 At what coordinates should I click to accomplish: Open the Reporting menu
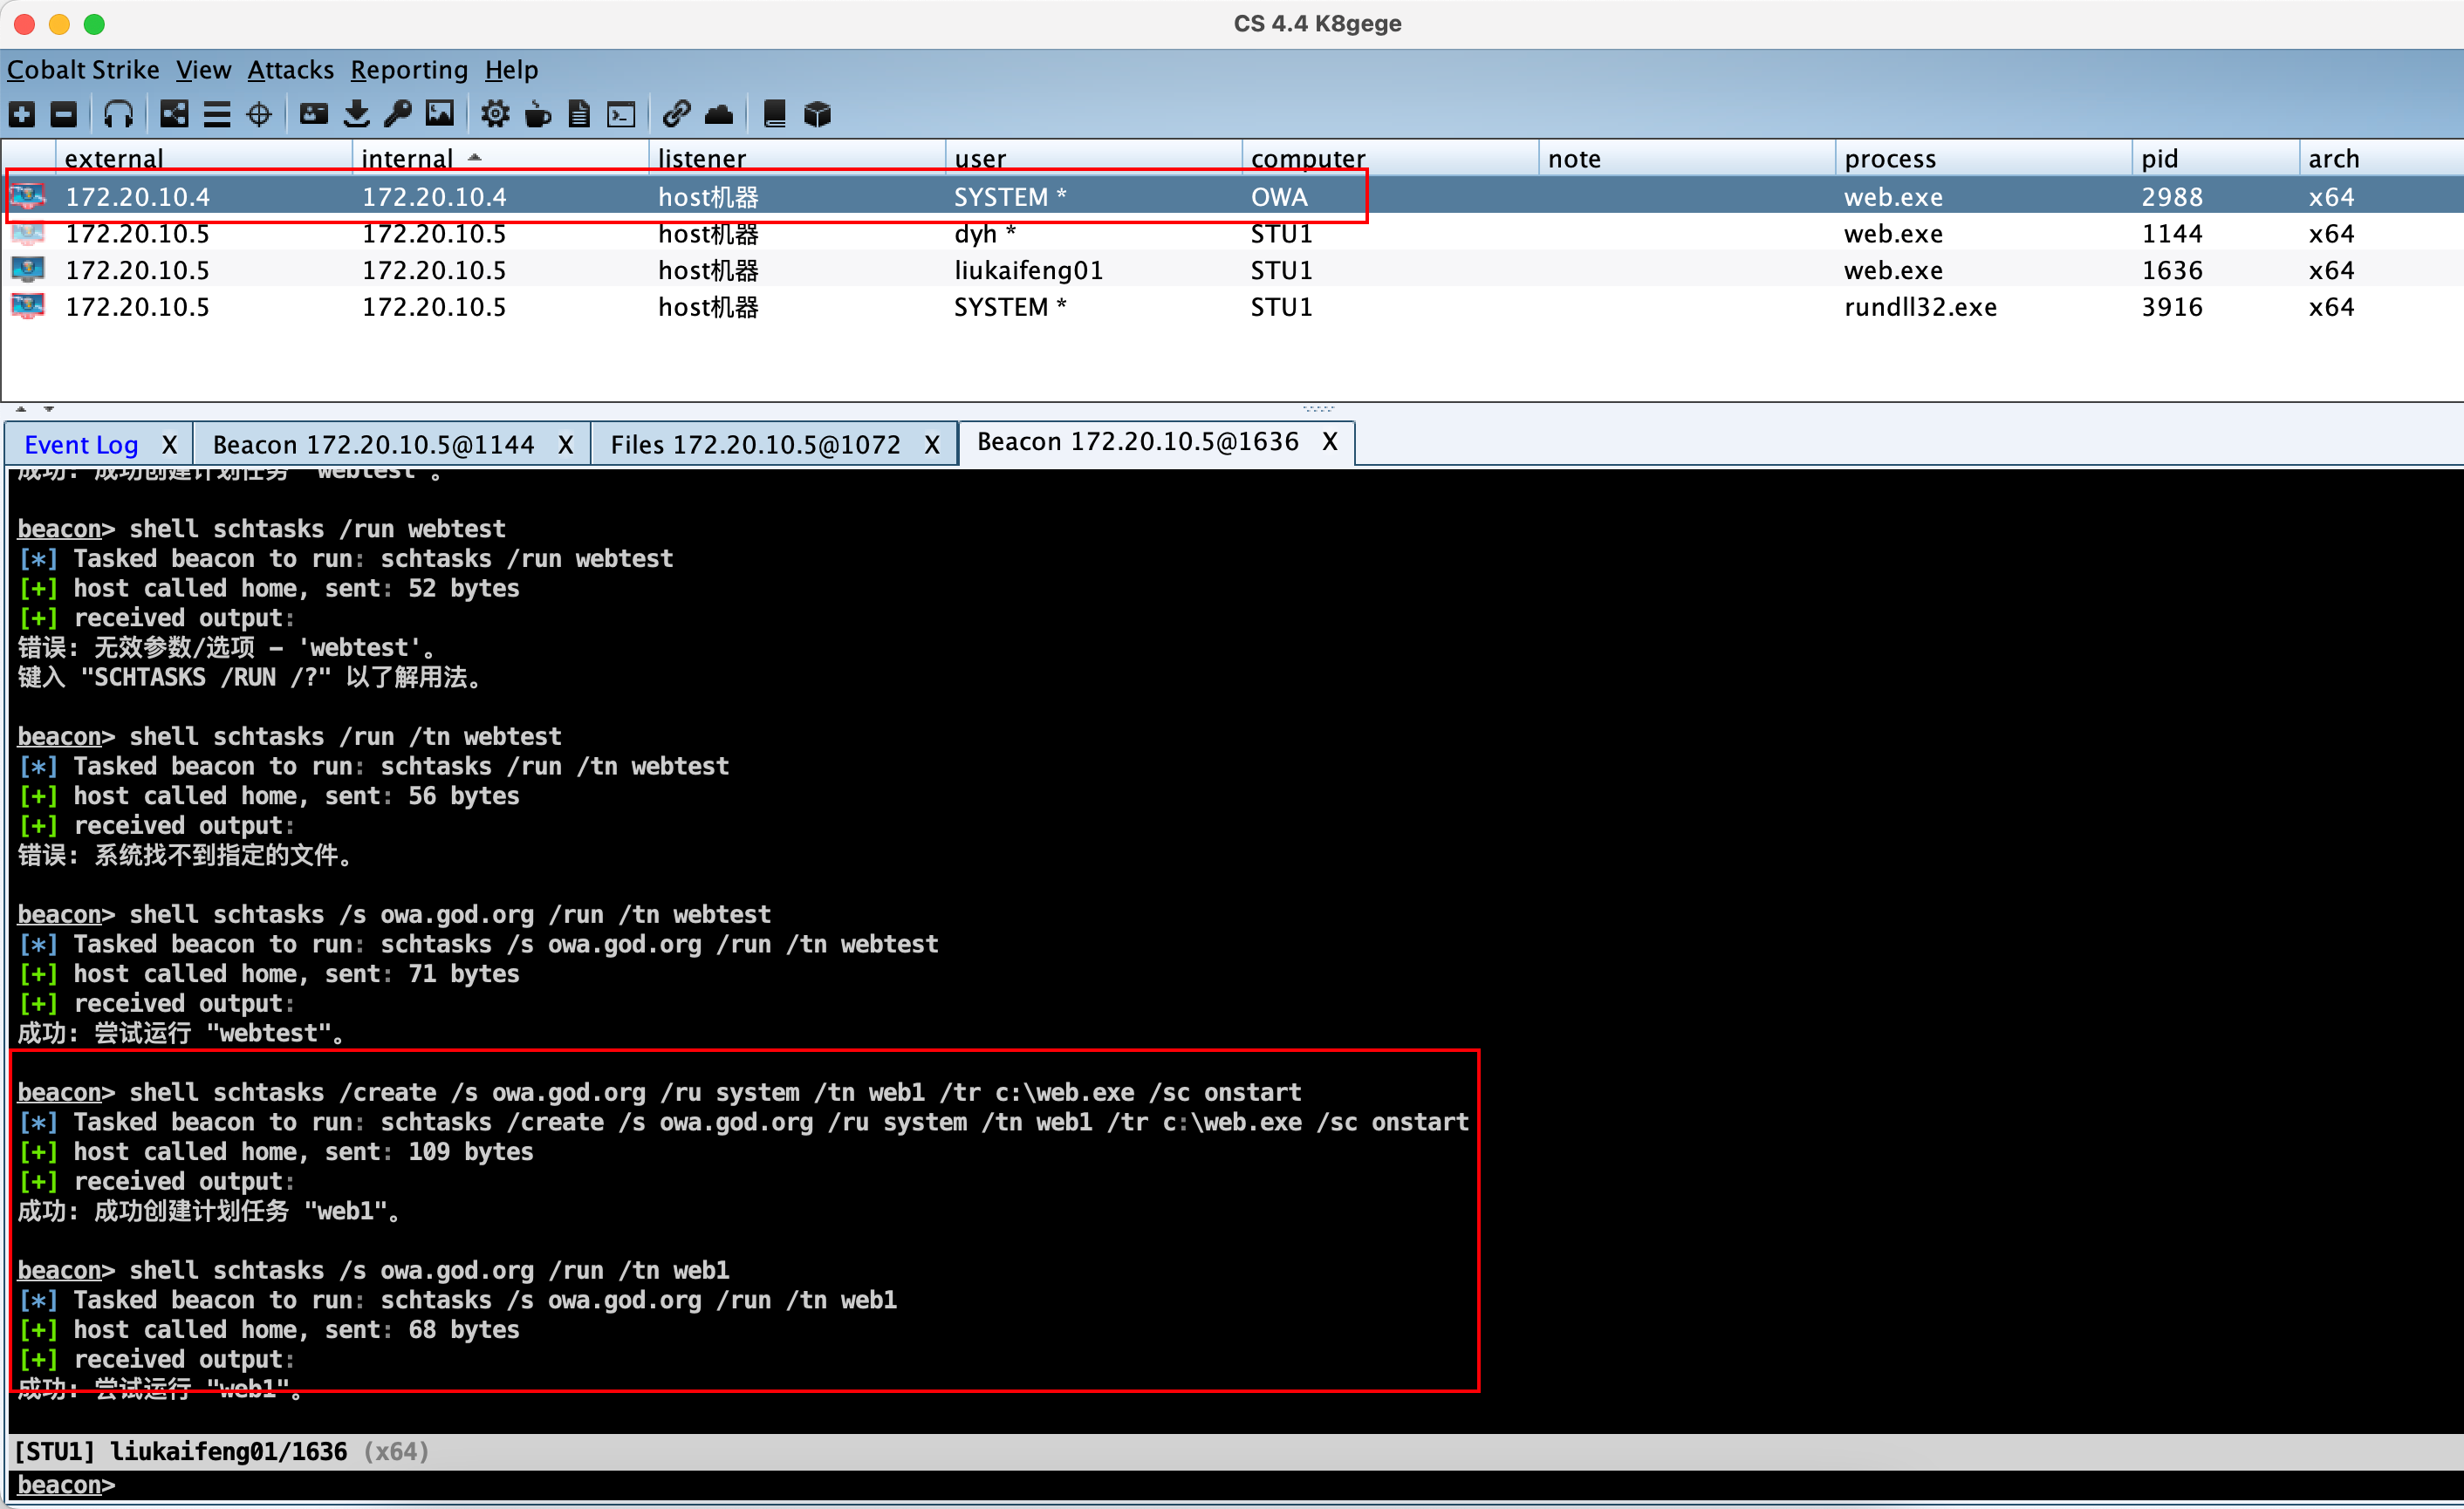point(409,70)
